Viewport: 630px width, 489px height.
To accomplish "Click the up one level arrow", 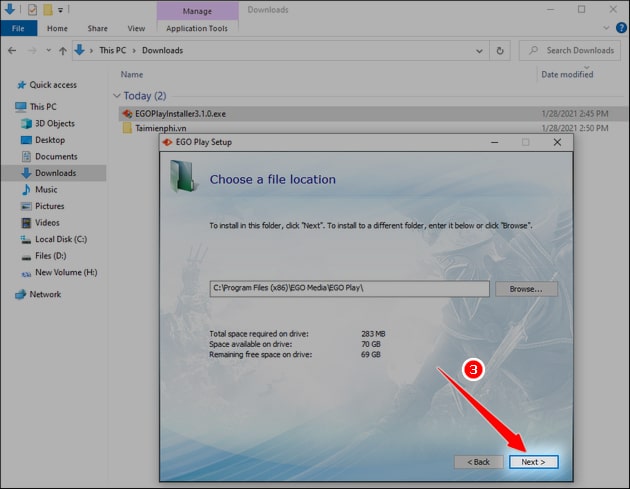I will click(63, 51).
